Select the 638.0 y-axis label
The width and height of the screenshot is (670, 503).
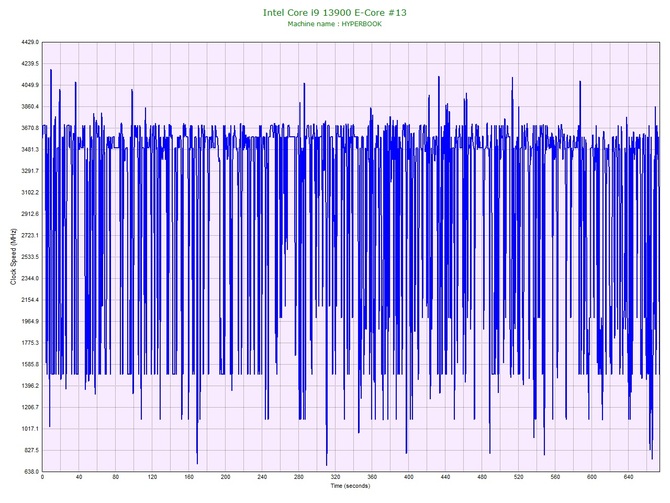click(x=31, y=471)
